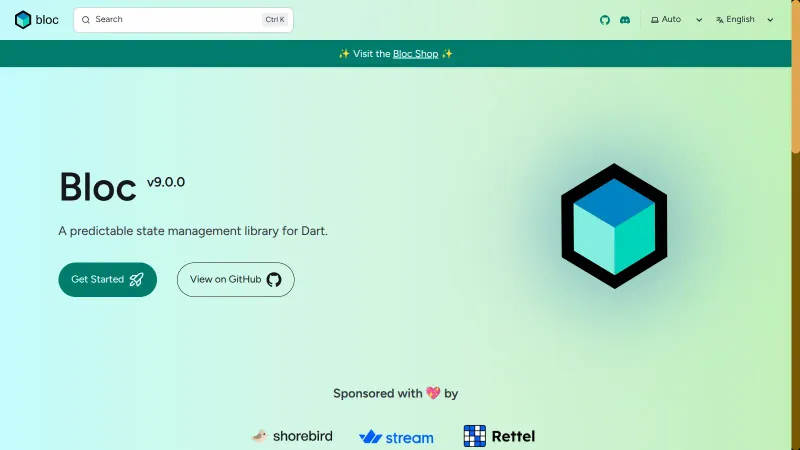The height and width of the screenshot is (450, 800).
Task: Click the translate icon beside English
Action: [x=720, y=20]
